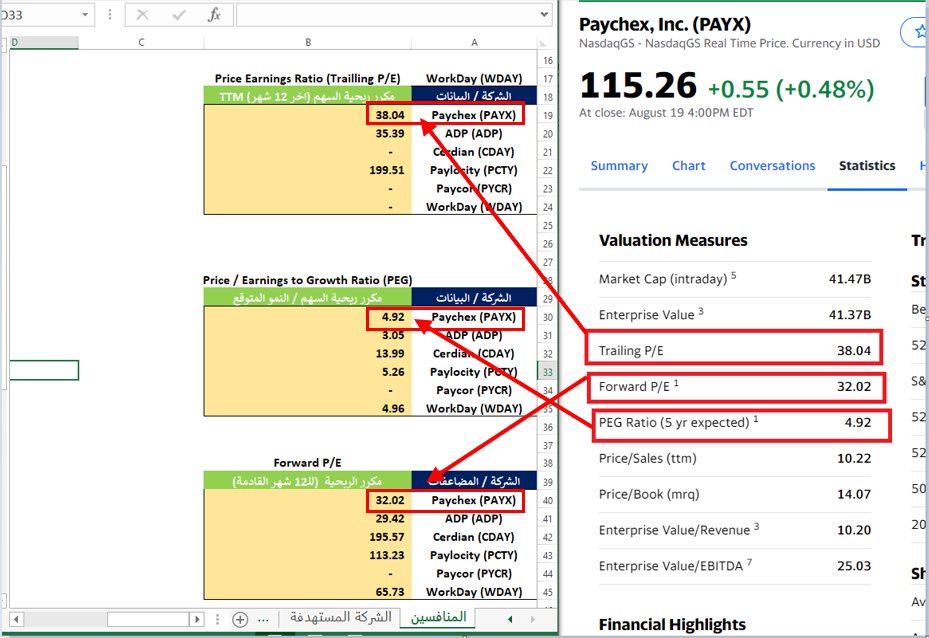Click the star follow icon for PAYX
Screen dimensions: 929x638
click(920, 32)
